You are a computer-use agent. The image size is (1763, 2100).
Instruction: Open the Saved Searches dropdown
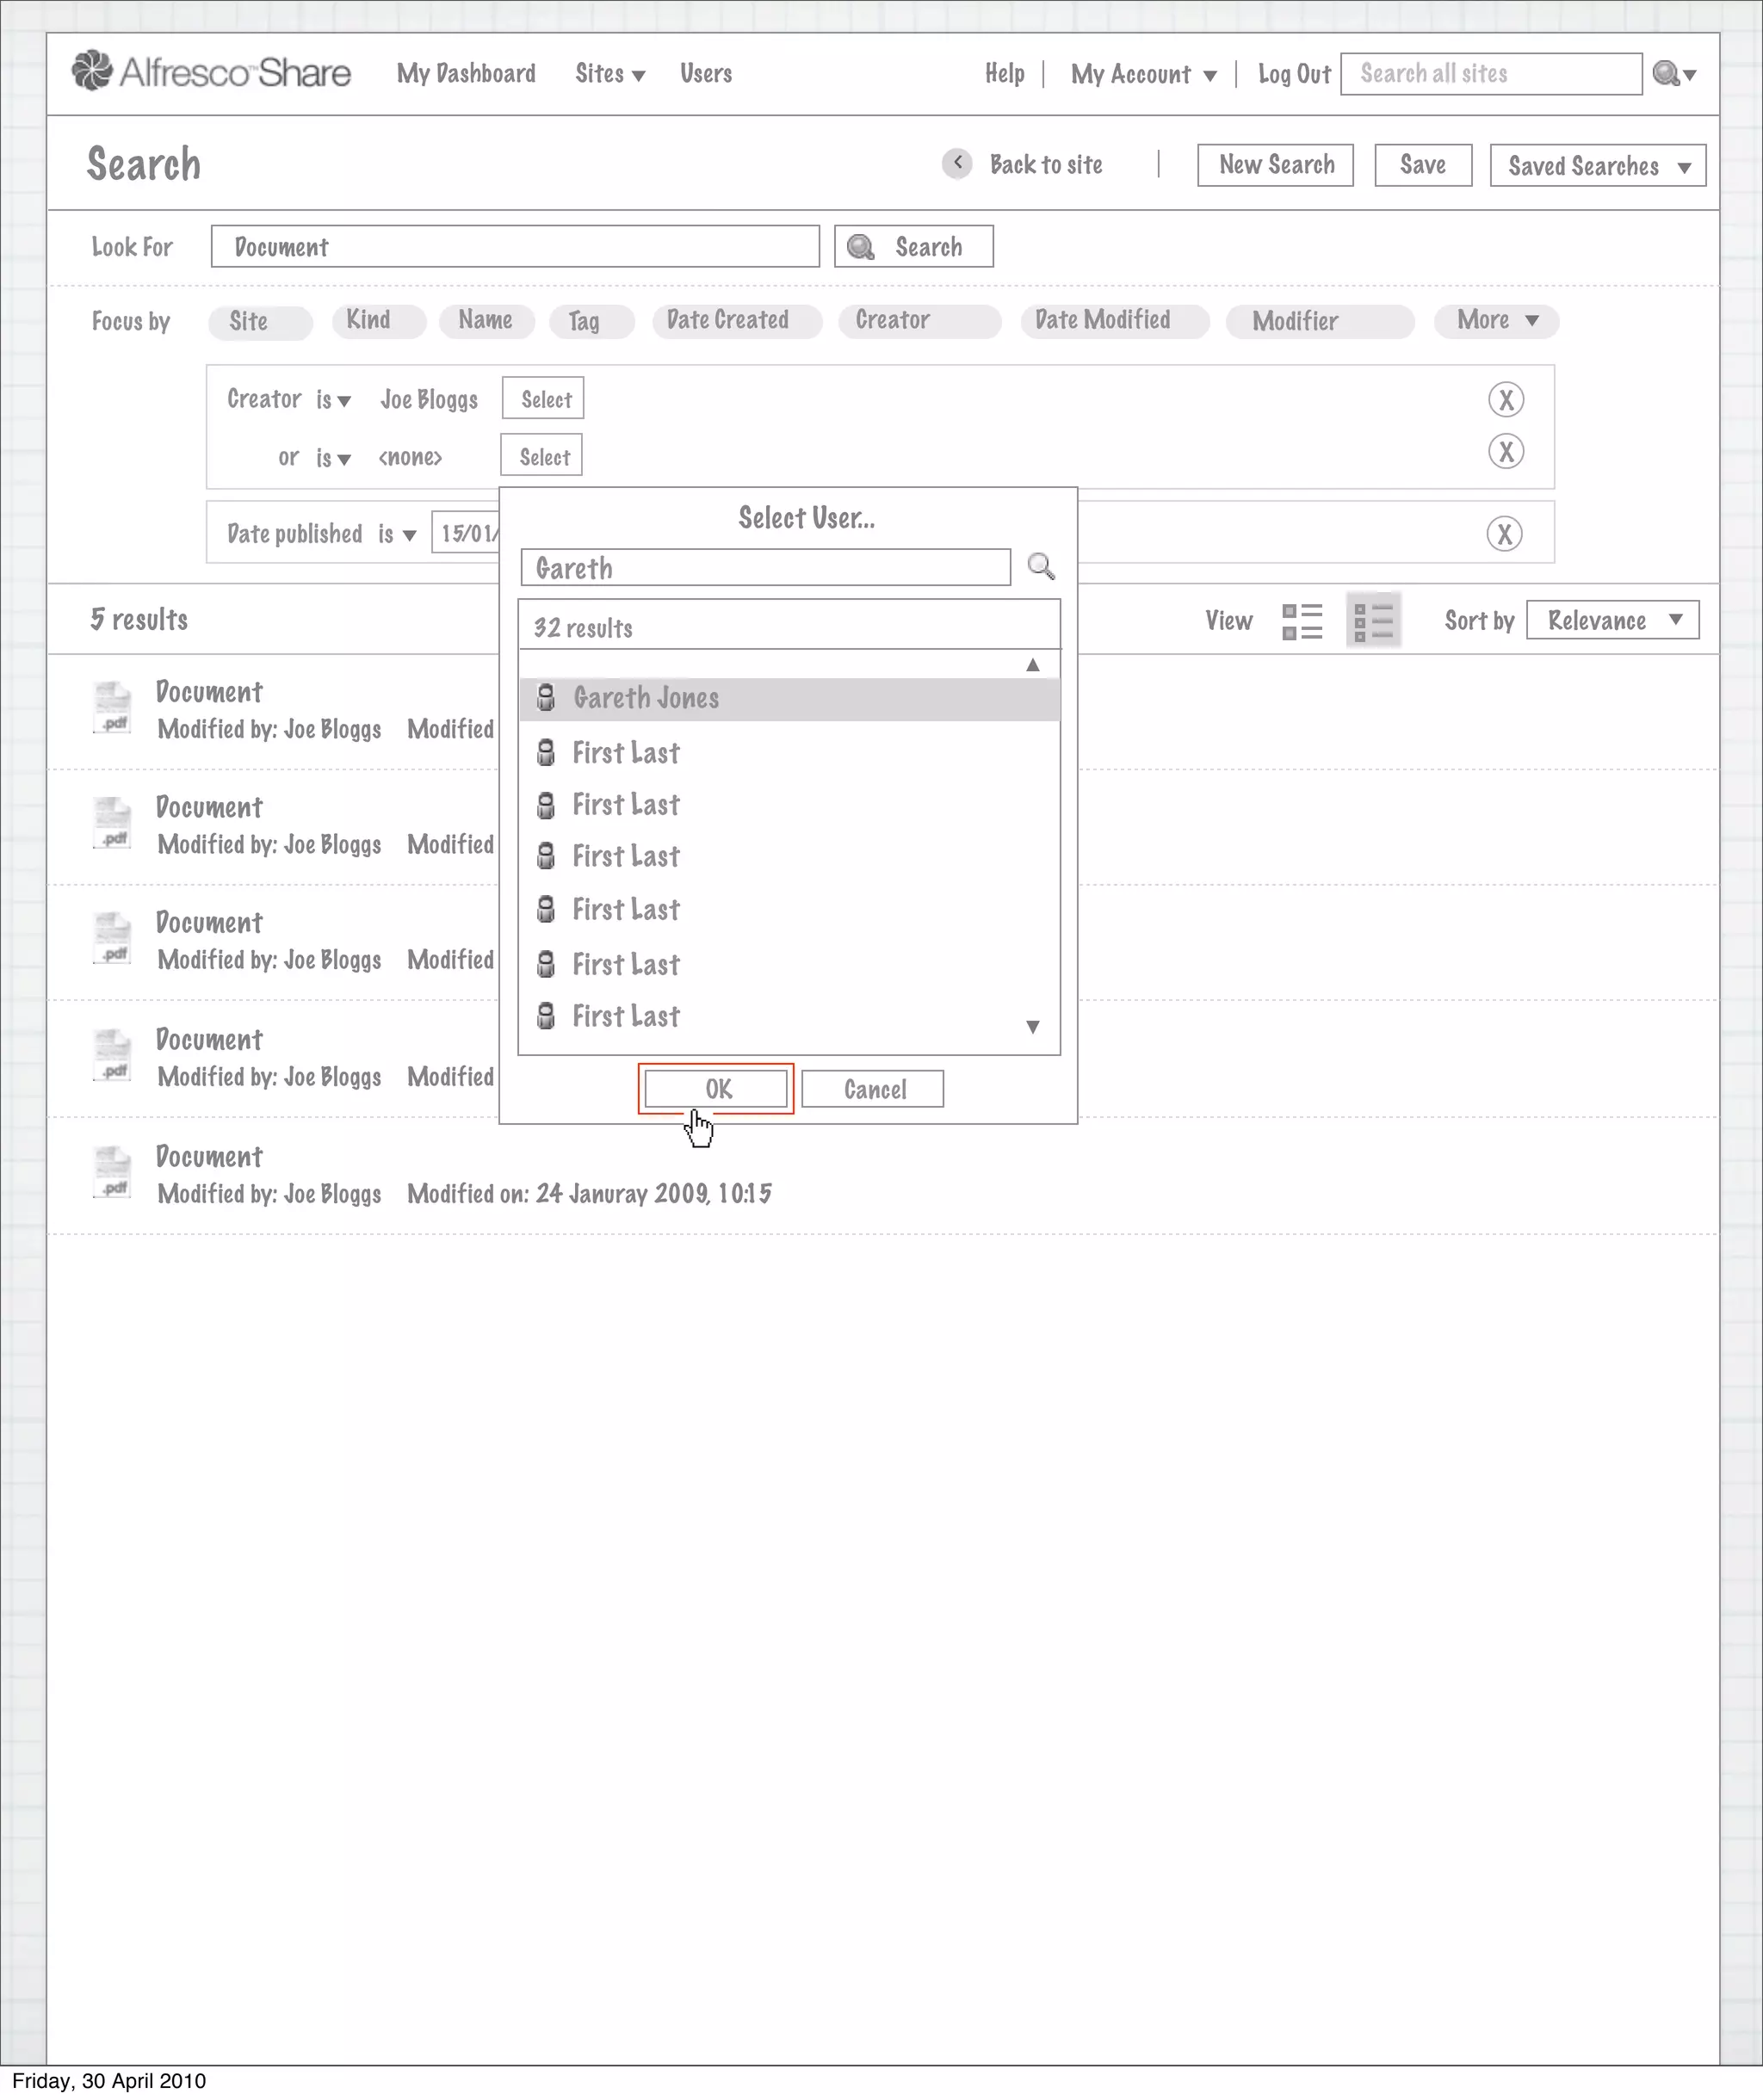1597,166
